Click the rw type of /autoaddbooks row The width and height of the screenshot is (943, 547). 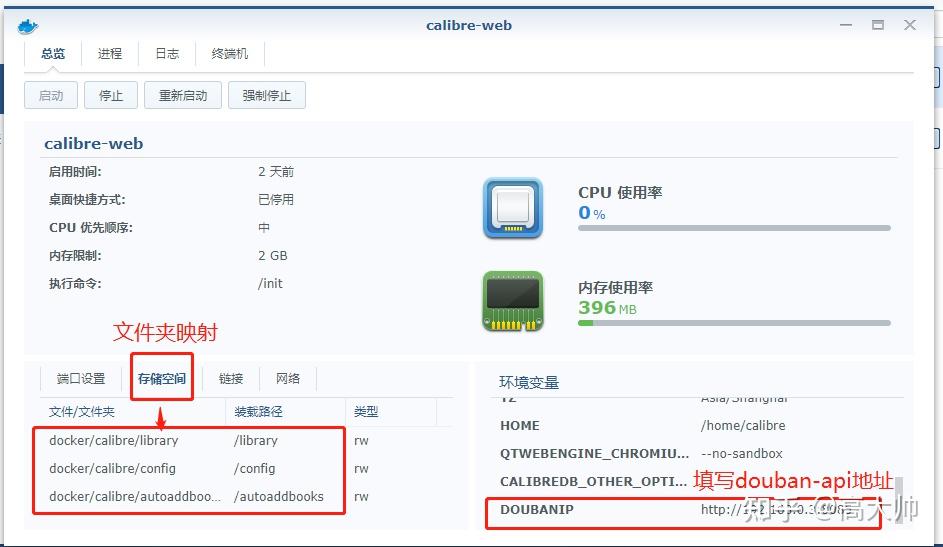361,497
